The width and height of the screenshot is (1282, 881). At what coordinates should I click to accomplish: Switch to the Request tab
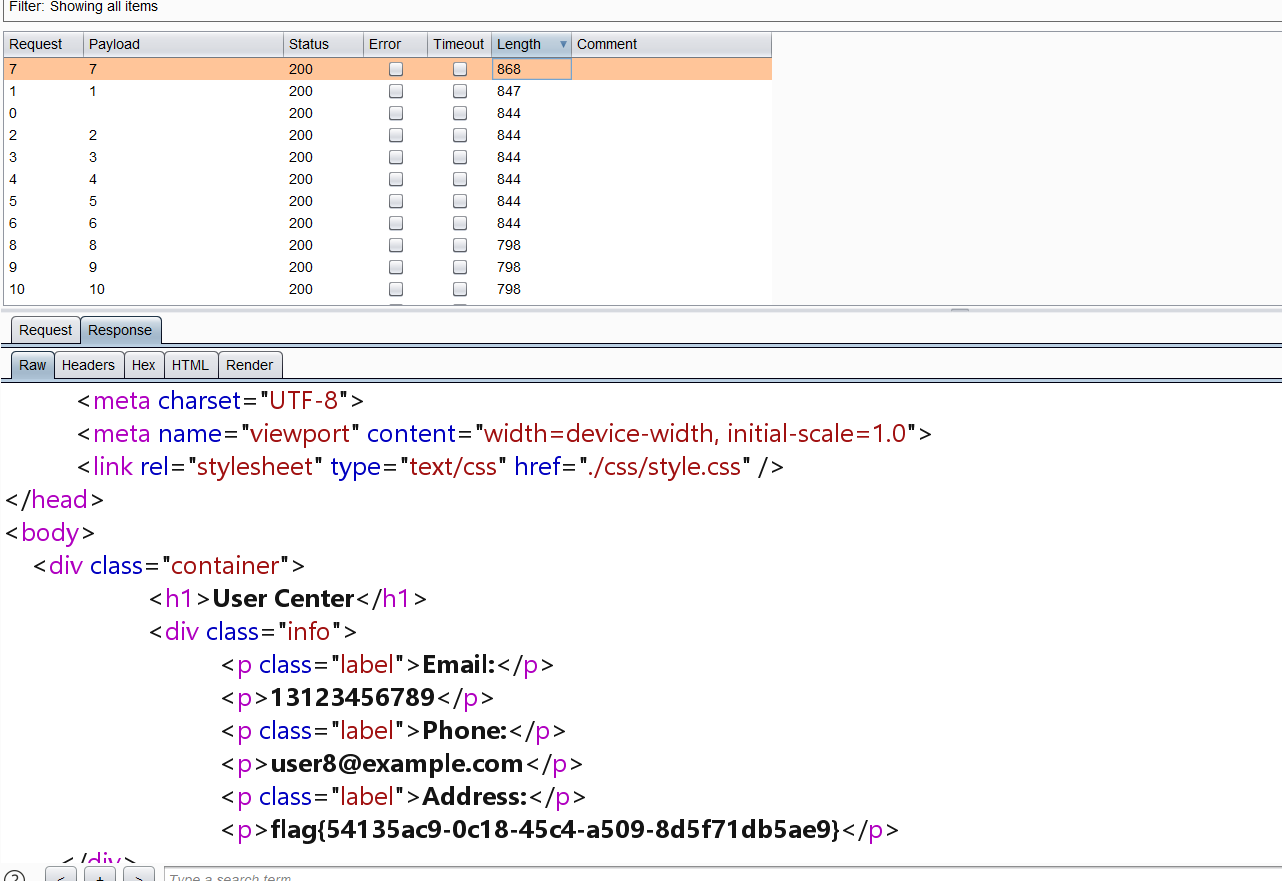pyautogui.click(x=46, y=330)
